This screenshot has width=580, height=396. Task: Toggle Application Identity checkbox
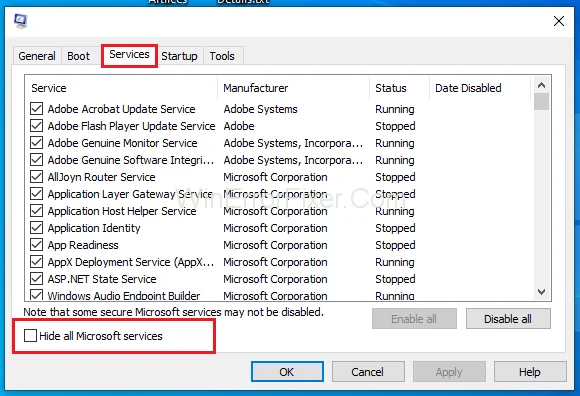click(36, 228)
